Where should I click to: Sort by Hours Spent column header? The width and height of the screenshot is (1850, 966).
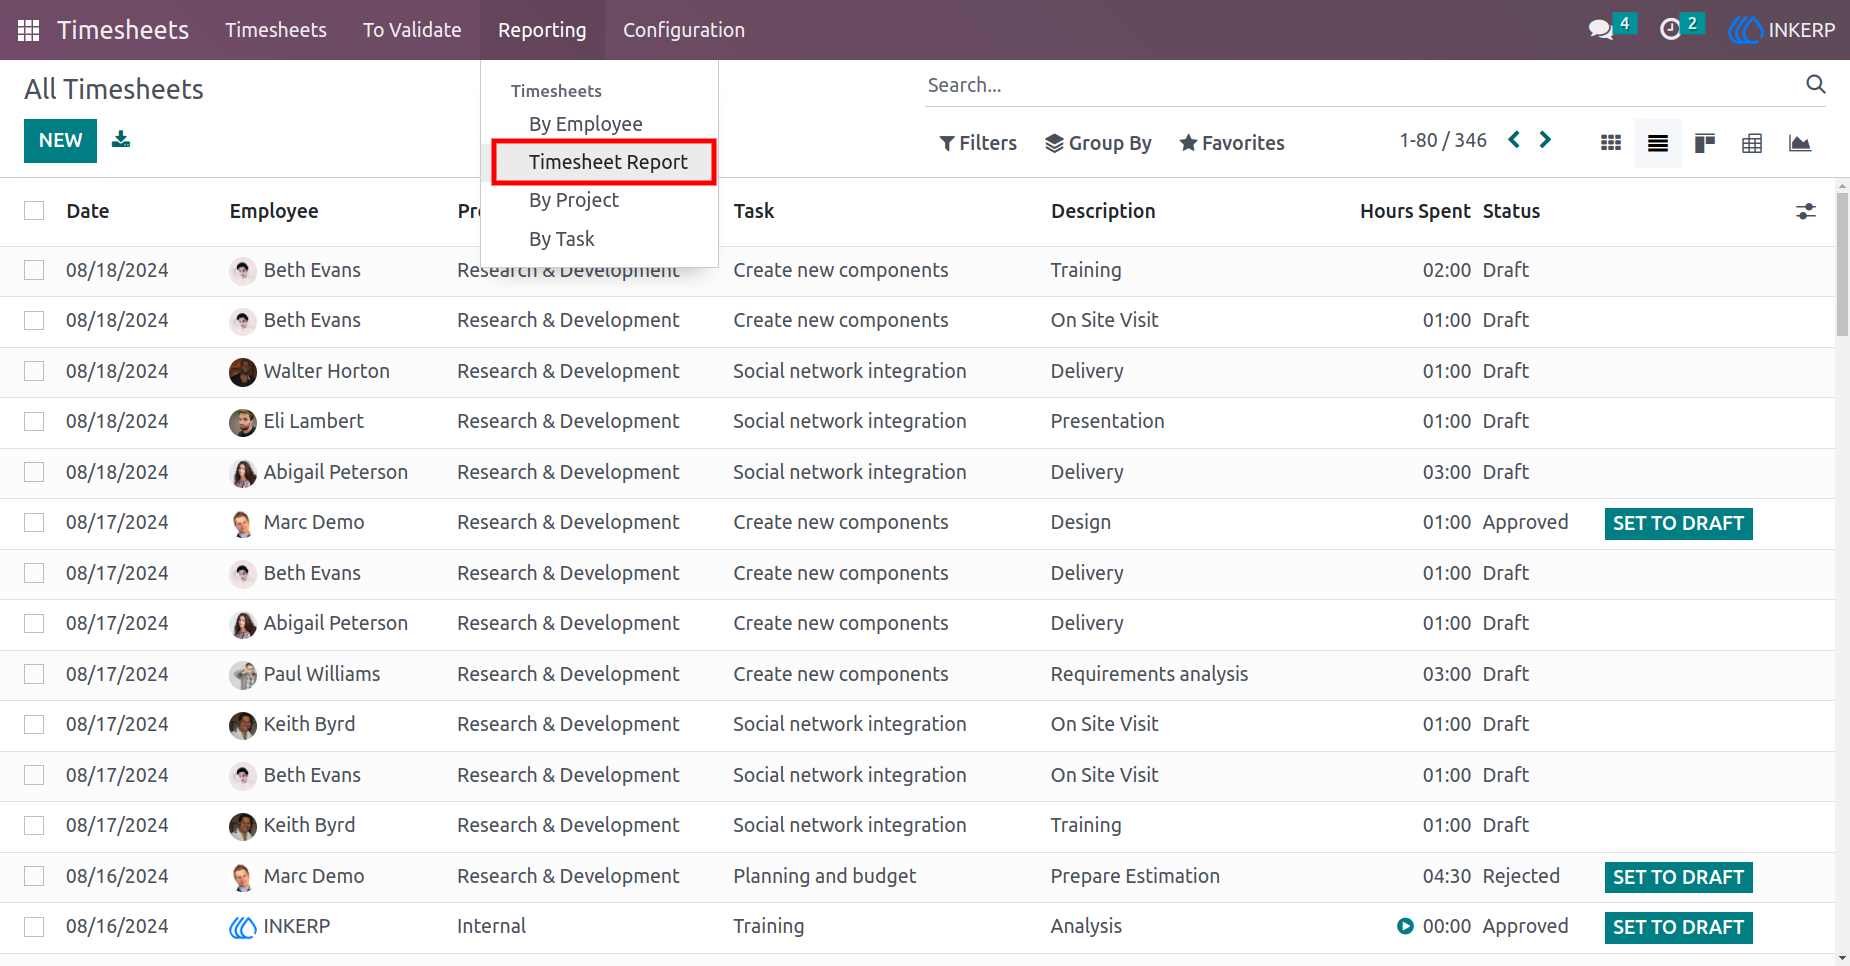point(1415,211)
